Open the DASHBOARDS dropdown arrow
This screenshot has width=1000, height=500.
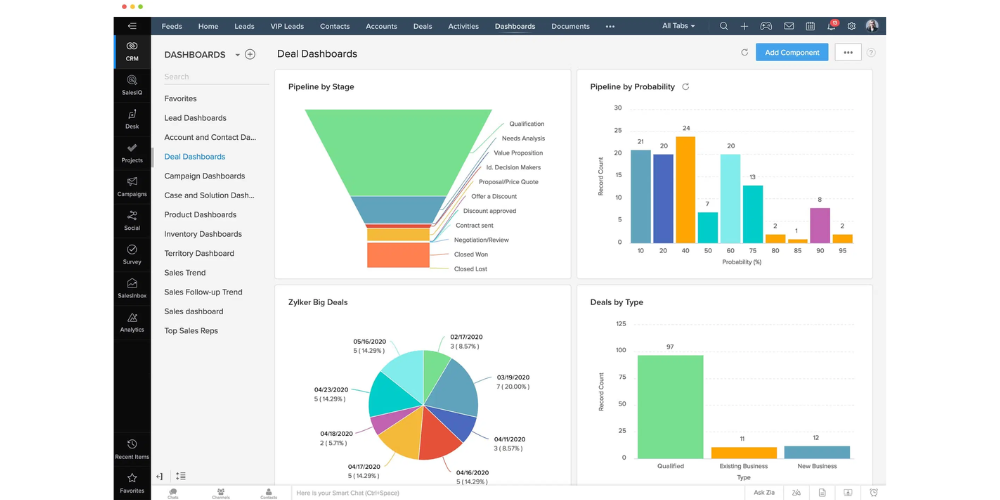[x=237, y=55]
